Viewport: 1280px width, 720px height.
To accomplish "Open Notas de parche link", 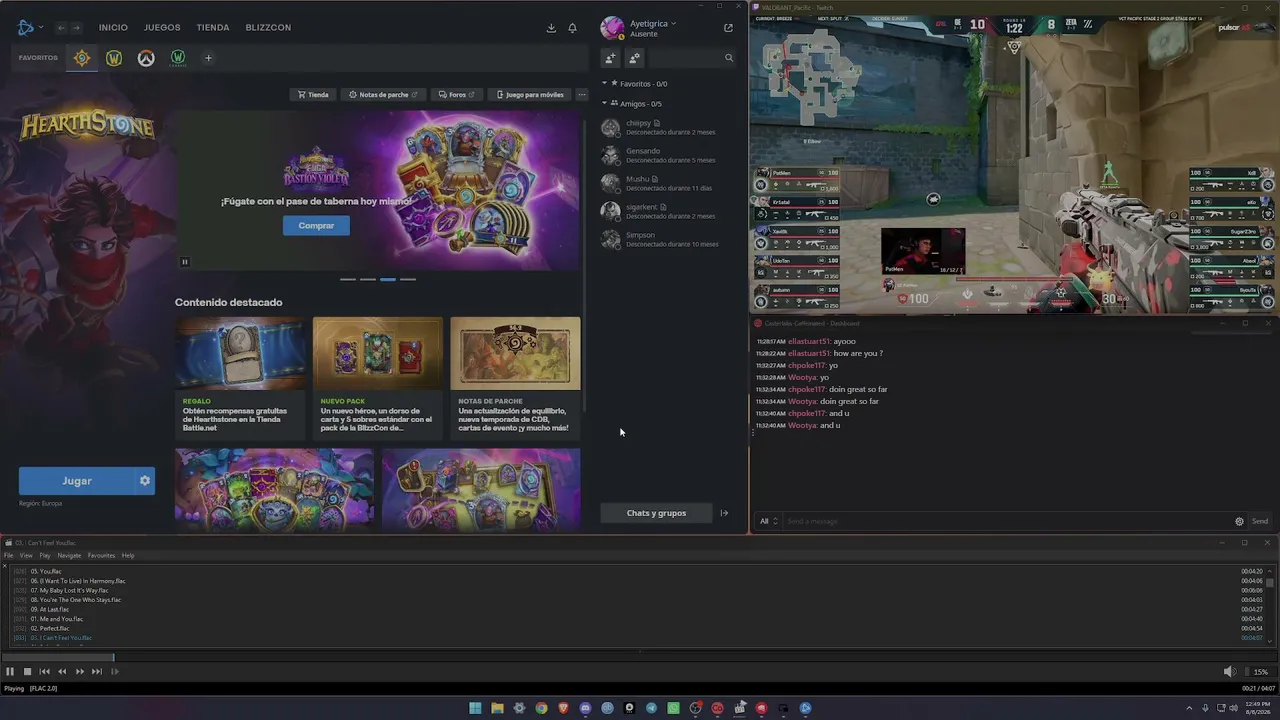I will click(x=383, y=95).
